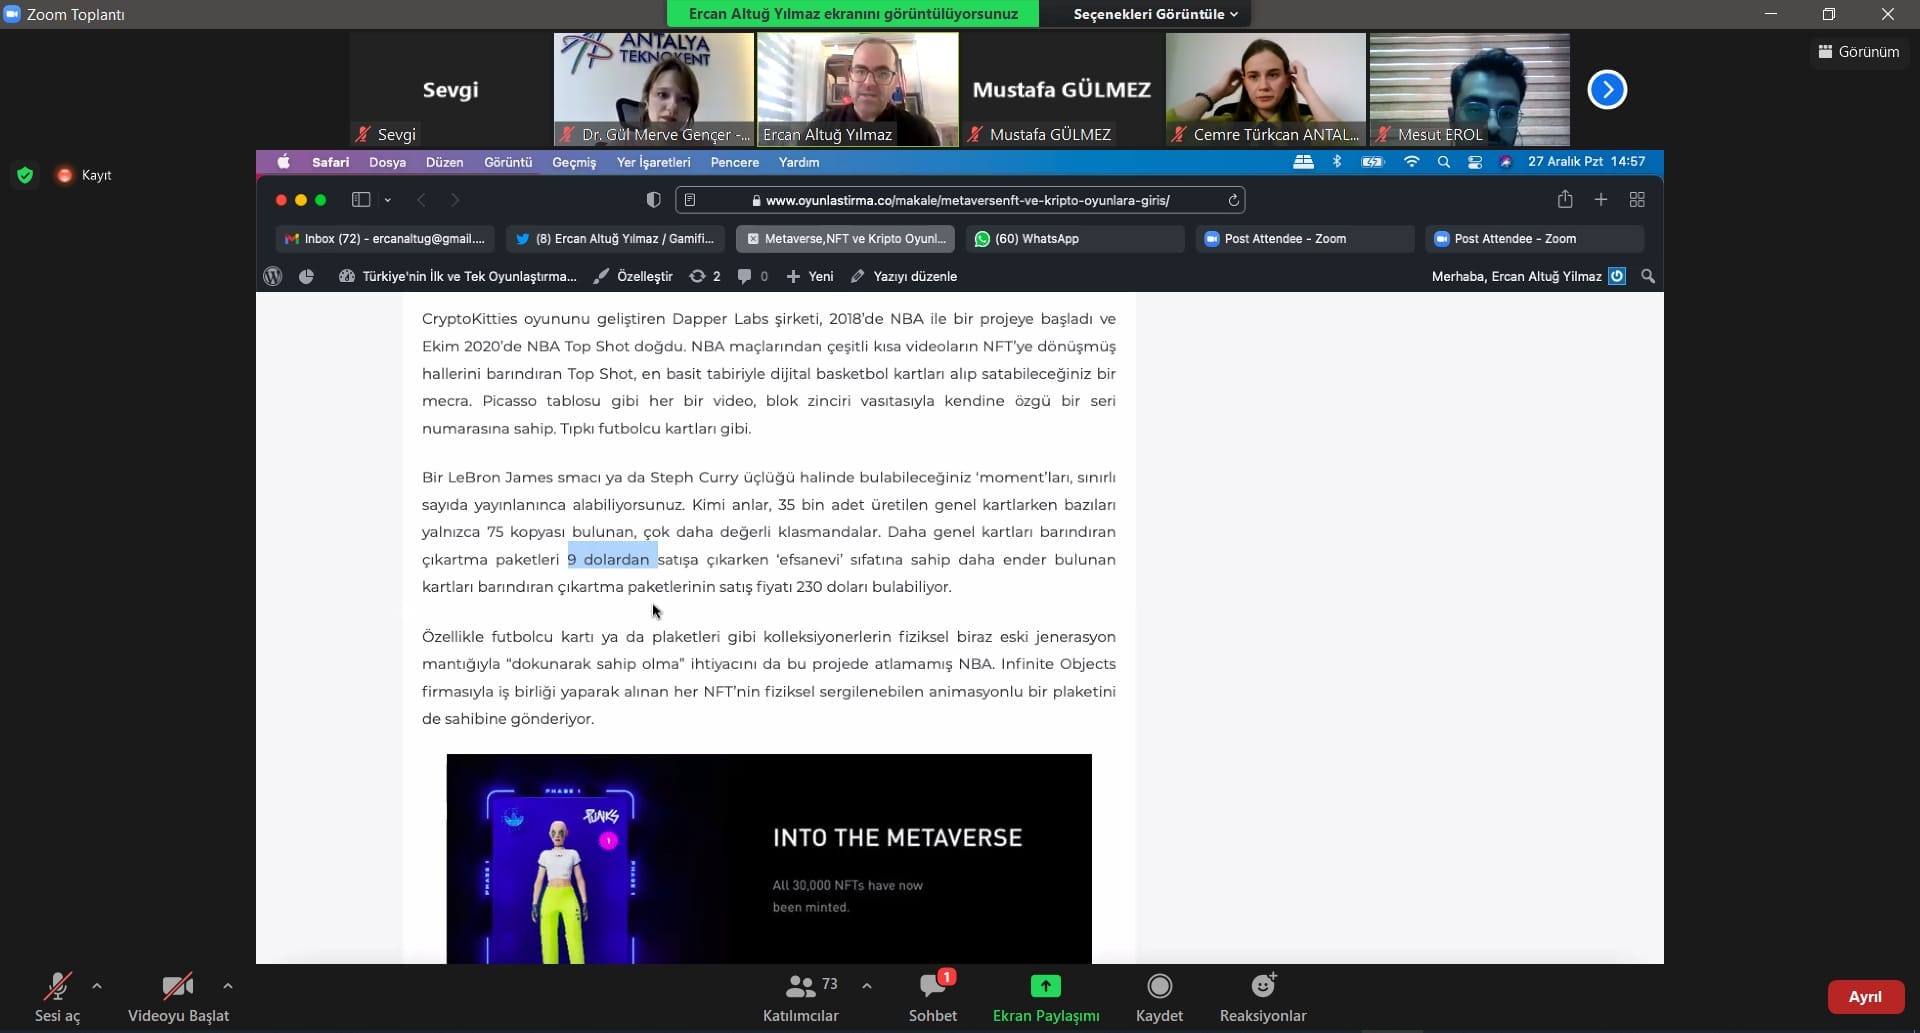Click the green encryption shield icon
This screenshot has height=1033, width=1920.
coord(25,175)
